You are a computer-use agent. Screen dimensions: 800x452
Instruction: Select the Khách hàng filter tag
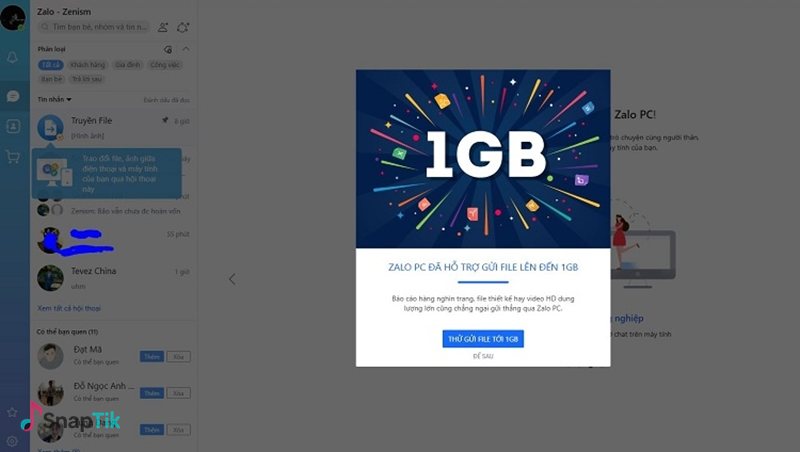(87, 65)
